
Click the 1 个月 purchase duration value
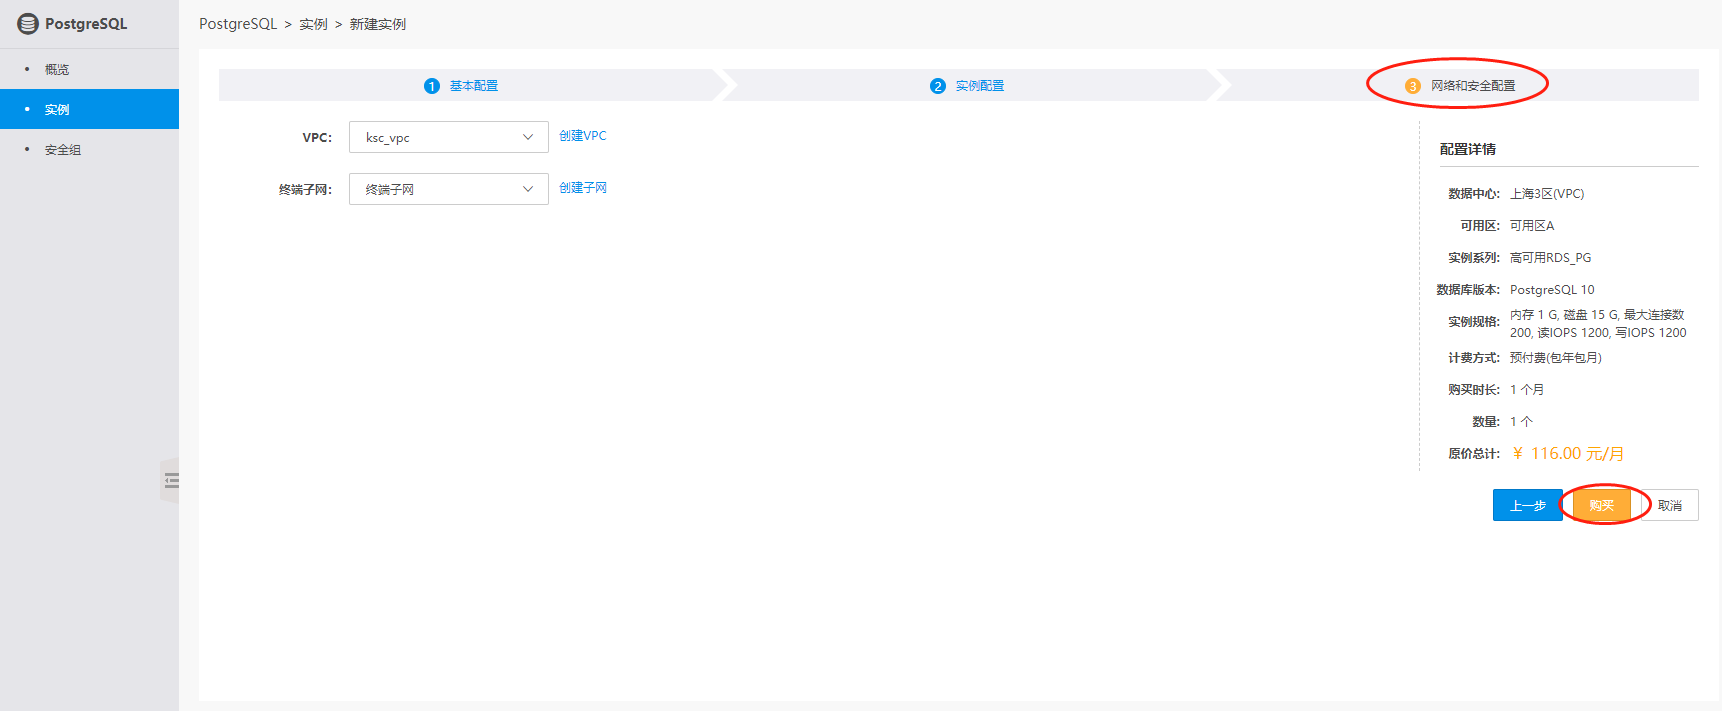(x=1527, y=390)
